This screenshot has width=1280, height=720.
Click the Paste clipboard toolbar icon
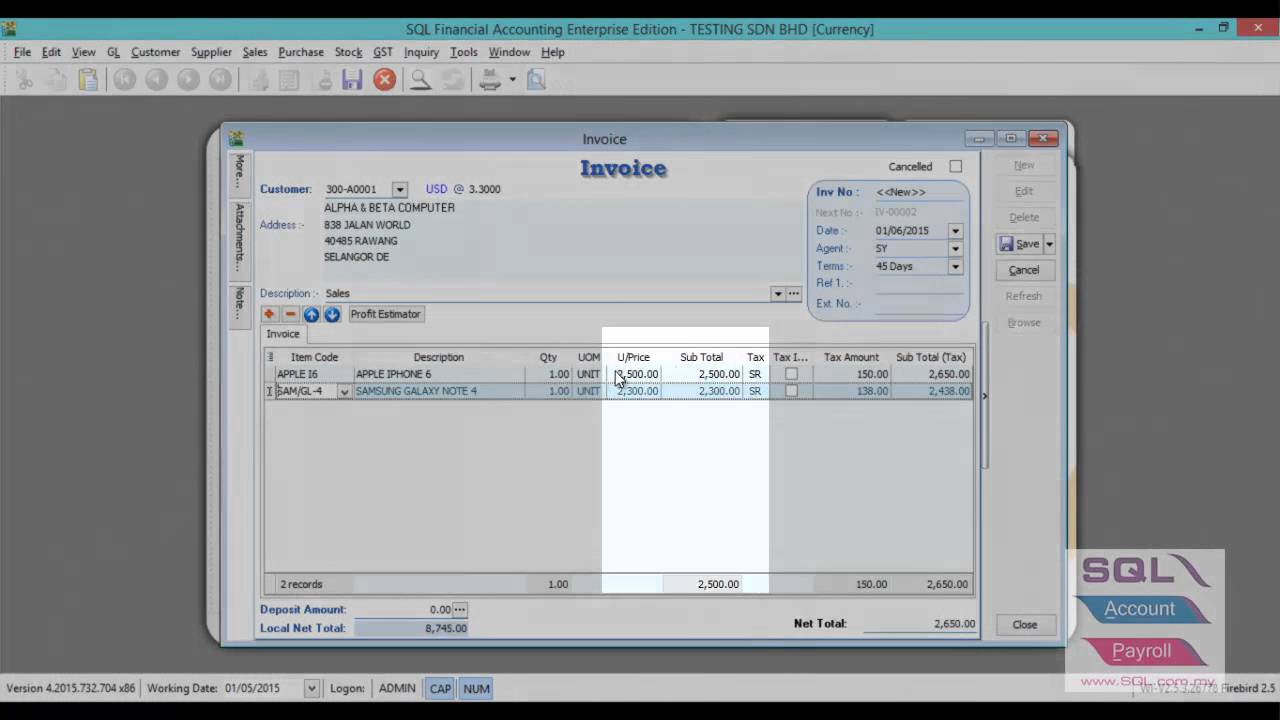[88, 80]
